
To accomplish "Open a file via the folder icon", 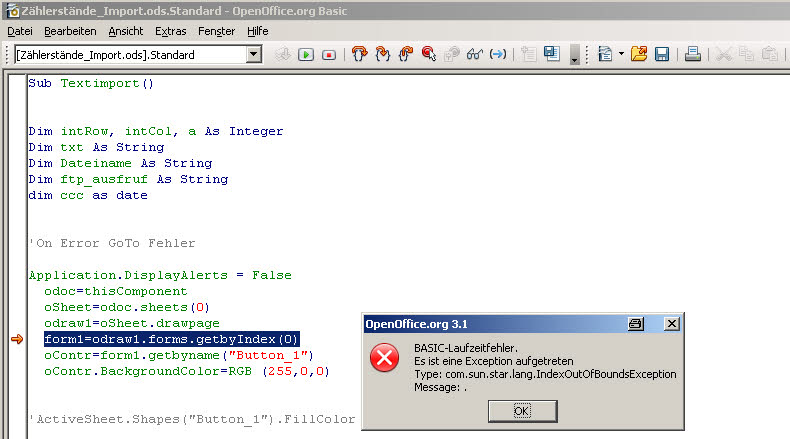I will [x=638, y=54].
